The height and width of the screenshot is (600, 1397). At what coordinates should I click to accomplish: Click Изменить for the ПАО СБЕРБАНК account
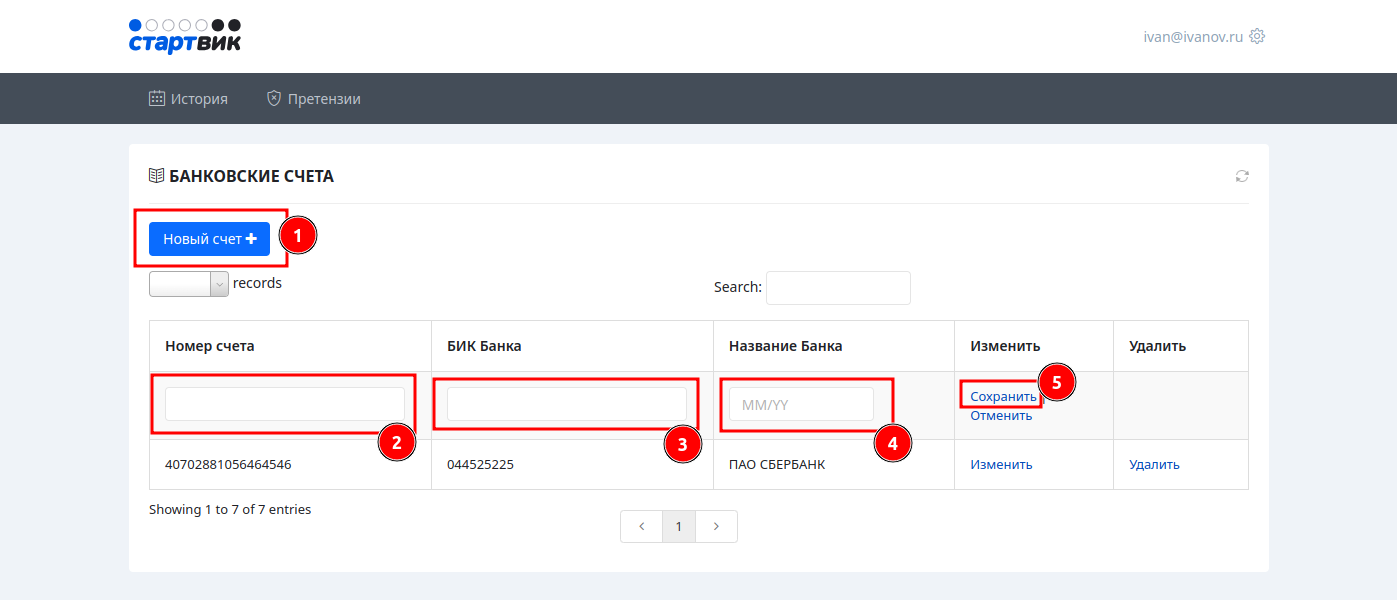[x=1001, y=464]
